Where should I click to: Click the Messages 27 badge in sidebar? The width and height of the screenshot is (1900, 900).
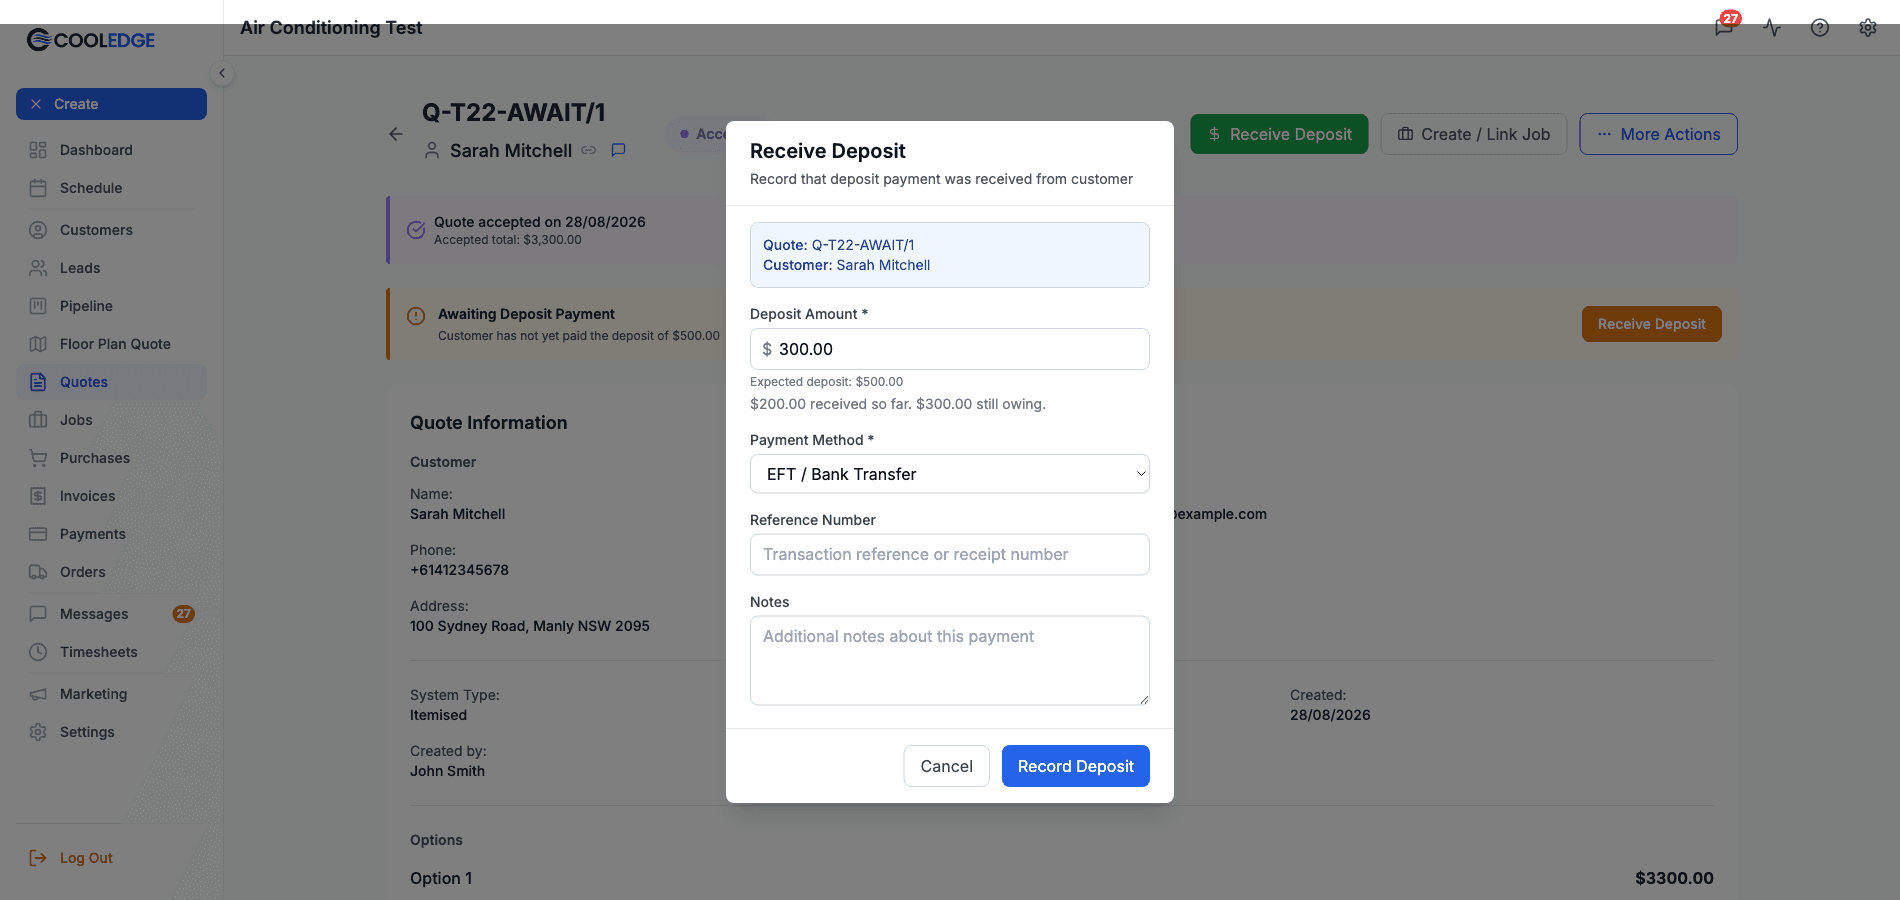click(x=184, y=614)
